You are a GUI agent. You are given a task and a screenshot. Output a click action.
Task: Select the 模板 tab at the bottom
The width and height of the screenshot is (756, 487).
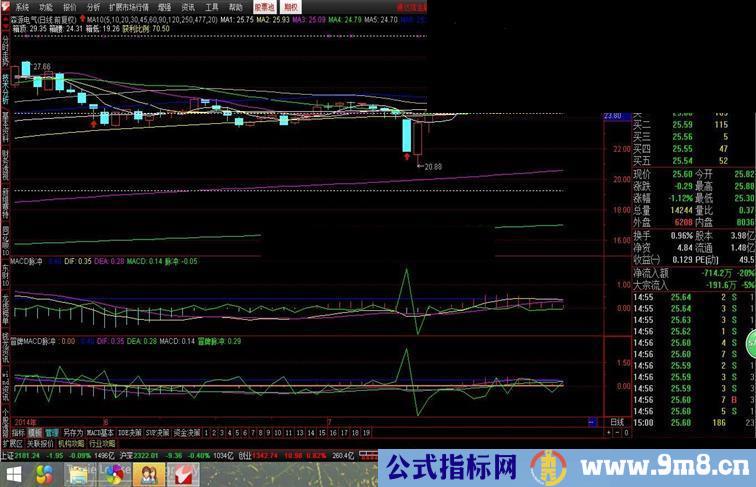coord(34,433)
